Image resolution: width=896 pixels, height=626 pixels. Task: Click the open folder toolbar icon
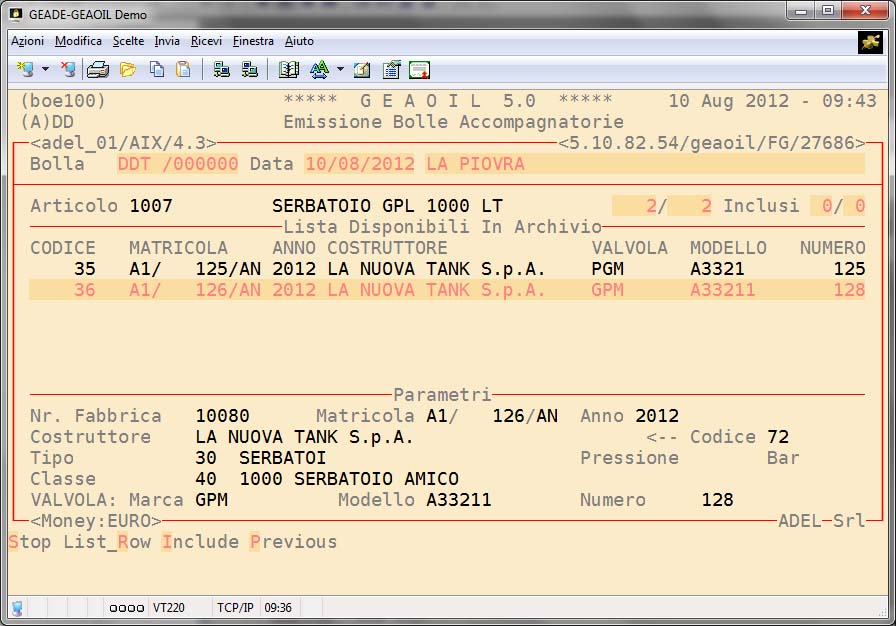point(127,70)
